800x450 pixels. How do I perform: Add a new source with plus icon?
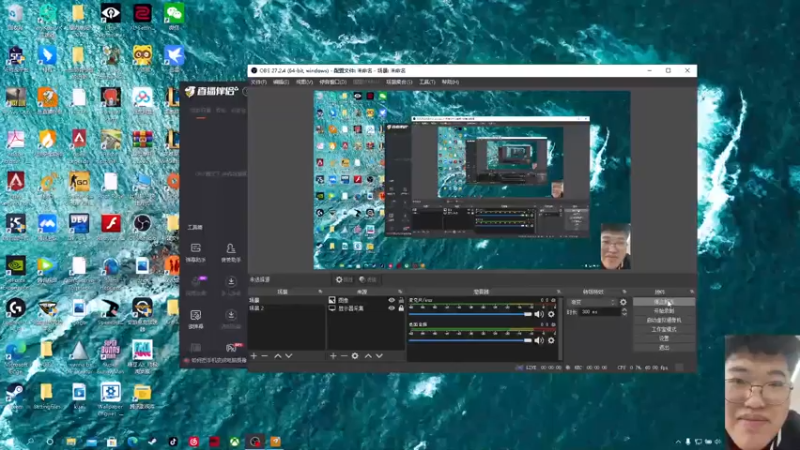pos(333,356)
